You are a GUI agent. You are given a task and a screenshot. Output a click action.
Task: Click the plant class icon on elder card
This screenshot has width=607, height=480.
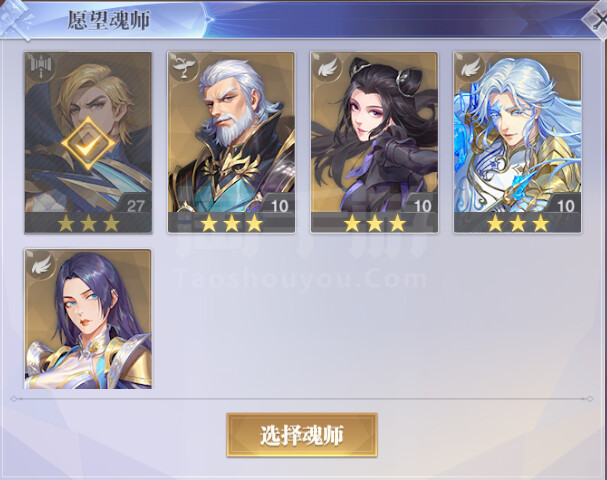183,67
